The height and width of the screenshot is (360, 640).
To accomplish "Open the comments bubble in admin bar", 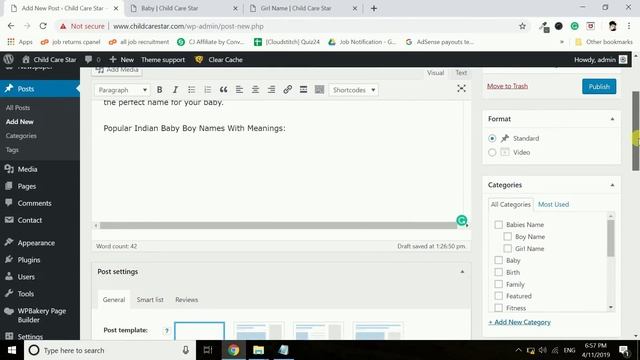I will 92,60.
